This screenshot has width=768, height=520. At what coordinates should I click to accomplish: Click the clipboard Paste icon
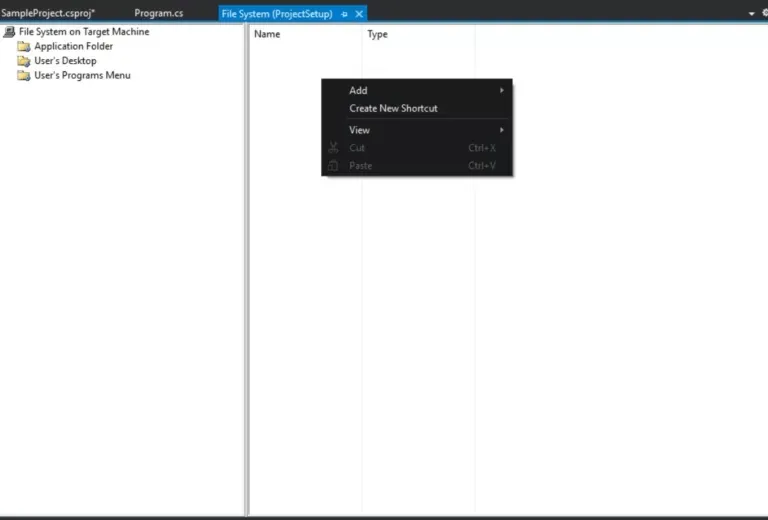click(333, 165)
